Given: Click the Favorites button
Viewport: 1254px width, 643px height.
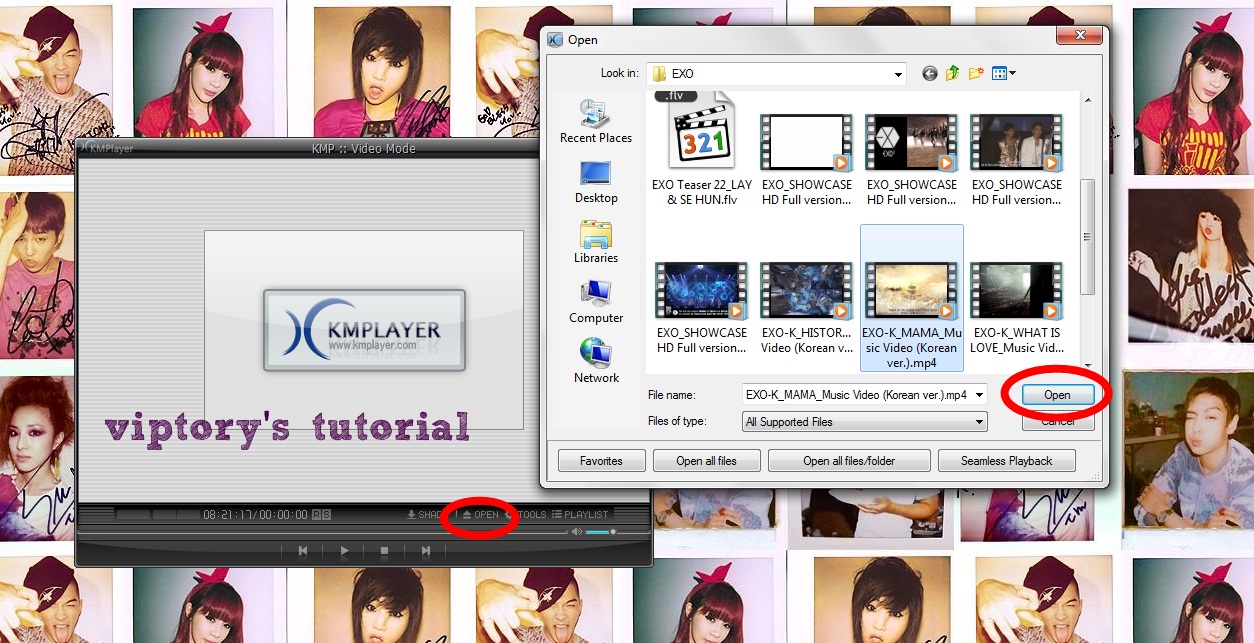Looking at the screenshot, I should pyautogui.click(x=601, y=461).
